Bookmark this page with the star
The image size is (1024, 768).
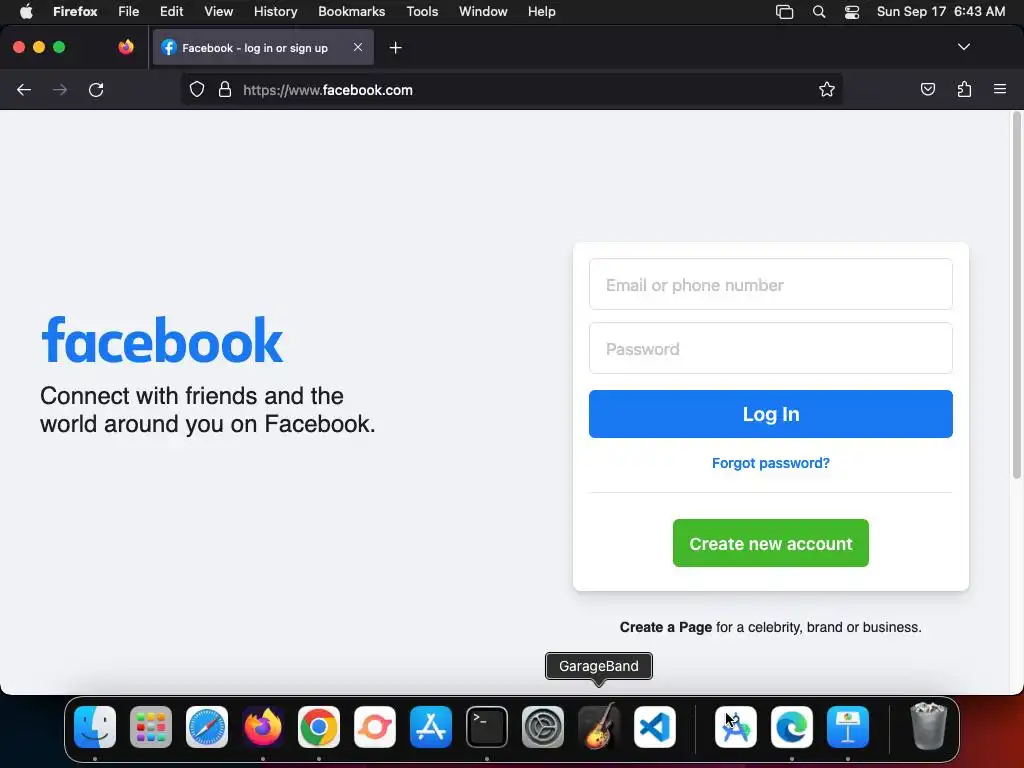pos(827,89)
